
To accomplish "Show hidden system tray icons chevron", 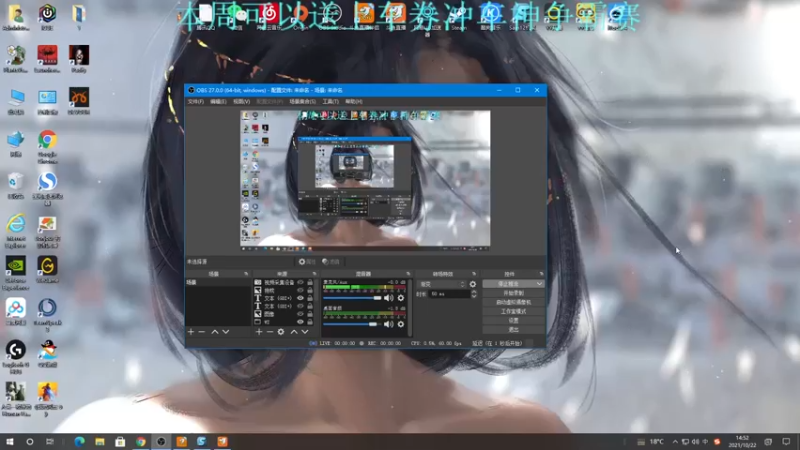I will (x=675, y=442).
